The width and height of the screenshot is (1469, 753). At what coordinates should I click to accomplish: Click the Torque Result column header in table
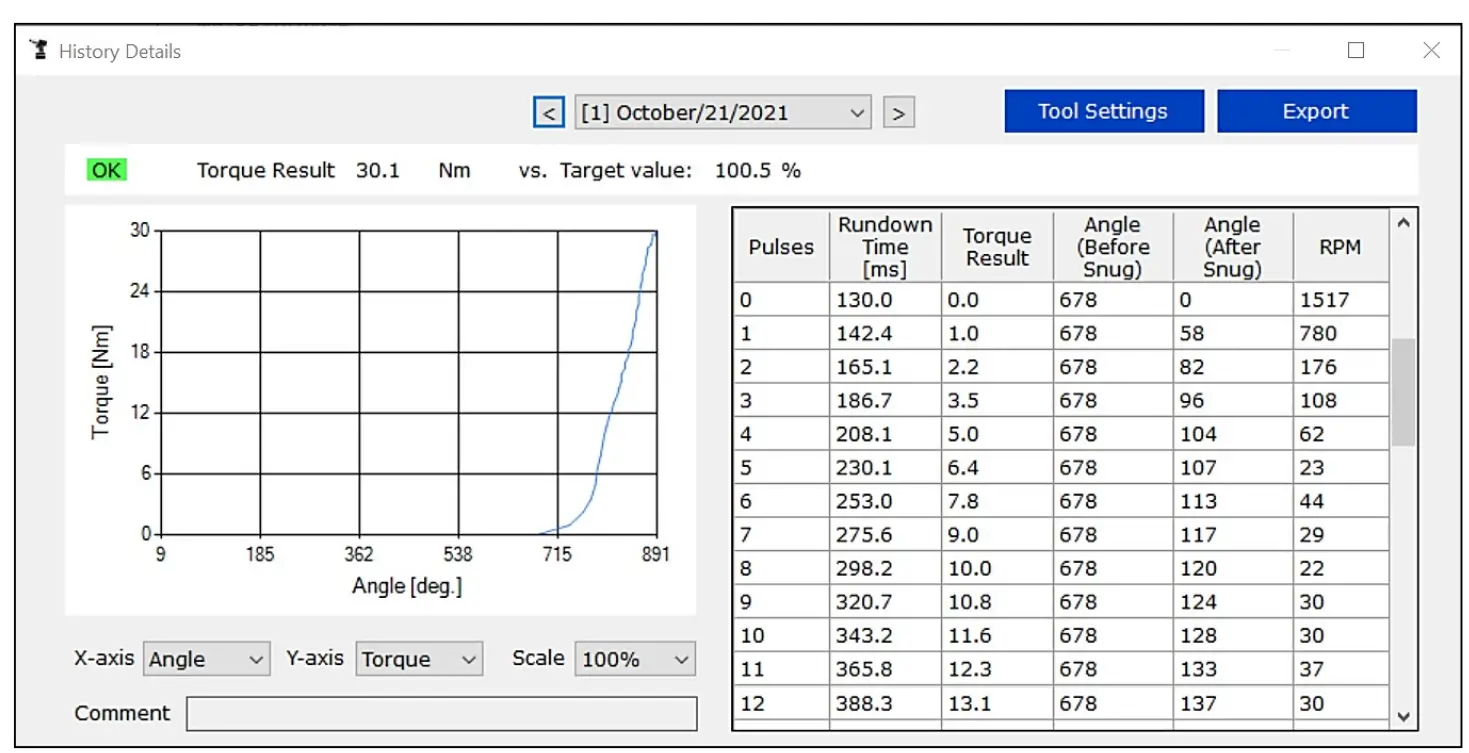(997, 247)
